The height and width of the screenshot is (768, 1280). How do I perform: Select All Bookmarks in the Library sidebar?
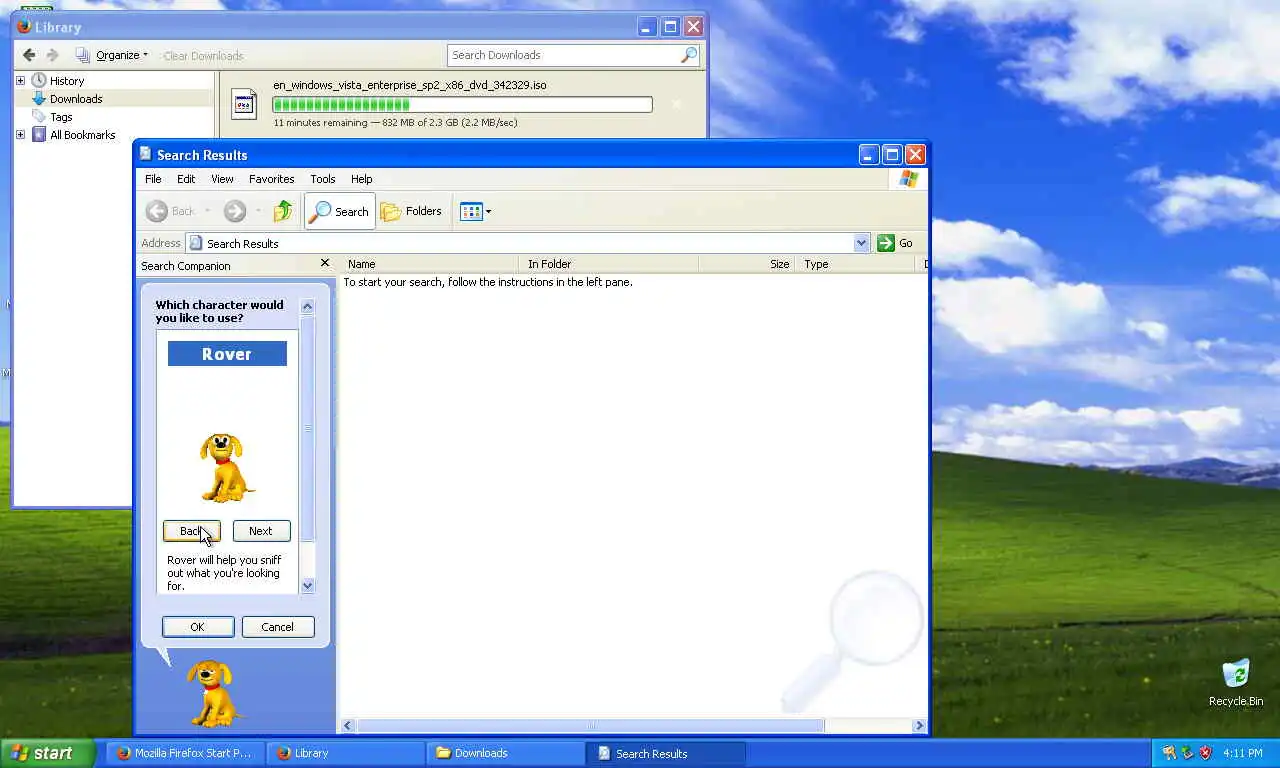pyautogui.click(x=83, y=135)
